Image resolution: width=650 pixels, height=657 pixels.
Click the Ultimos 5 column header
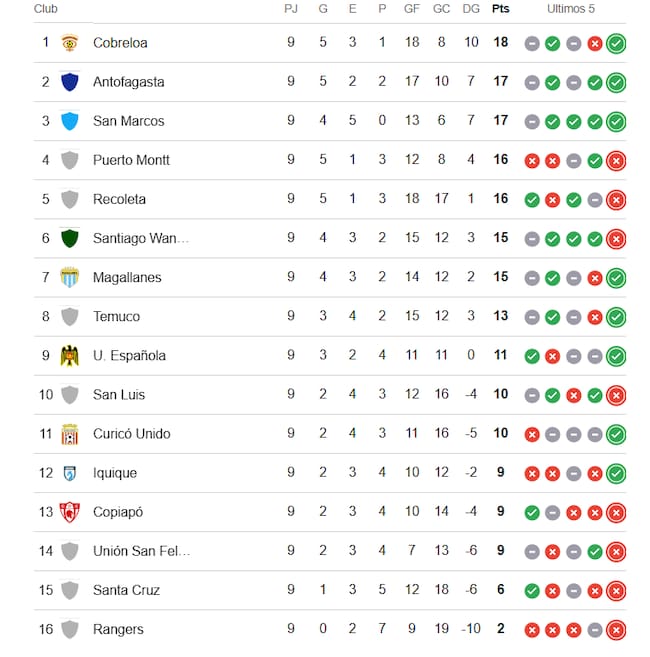pos(571,9)
